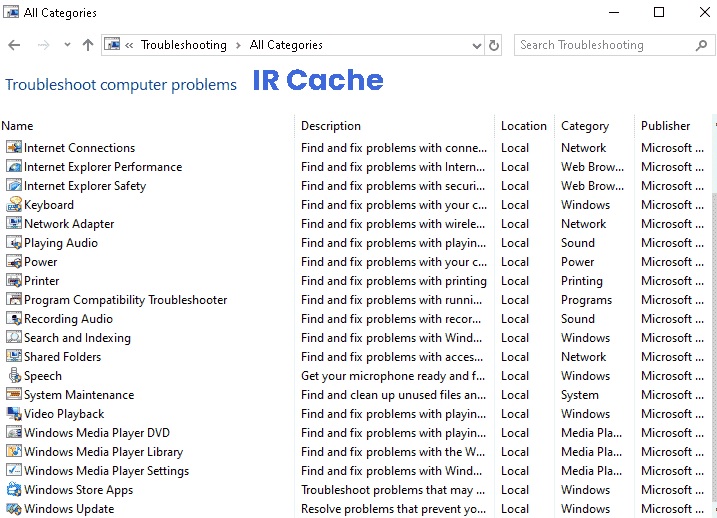Click the Program Compatibility Troubleshooter icon
The image size is (717, 518).
click(14, 299)
